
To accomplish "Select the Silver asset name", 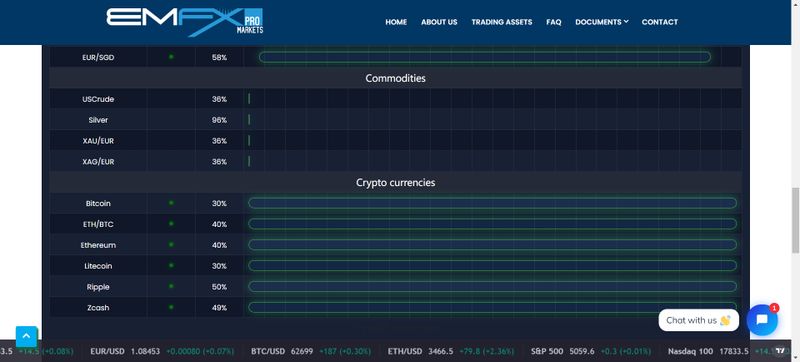I will point(98,120).
